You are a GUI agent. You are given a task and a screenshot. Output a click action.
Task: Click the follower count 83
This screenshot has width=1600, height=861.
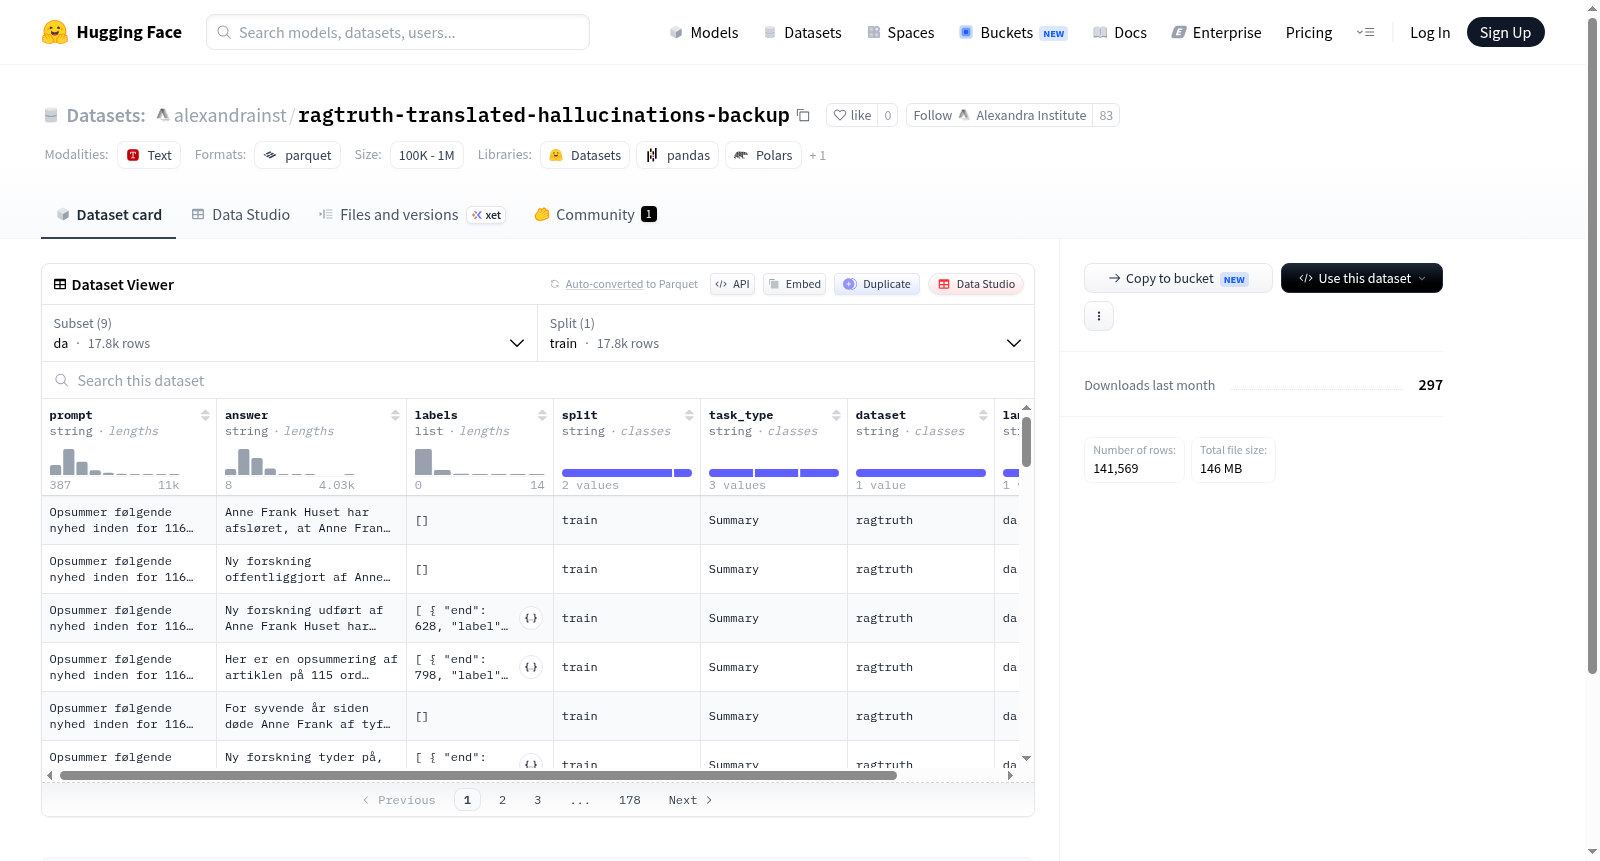1106,115
